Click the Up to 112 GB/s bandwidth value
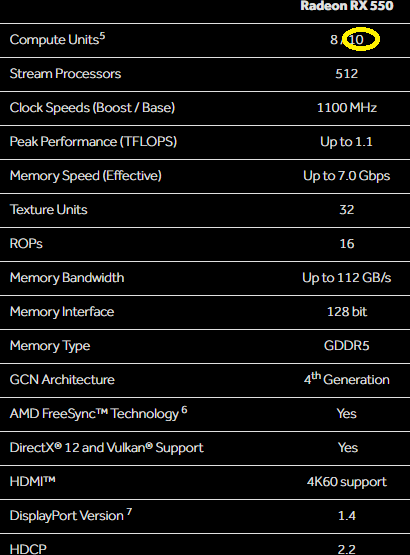 tap(347, 278)
